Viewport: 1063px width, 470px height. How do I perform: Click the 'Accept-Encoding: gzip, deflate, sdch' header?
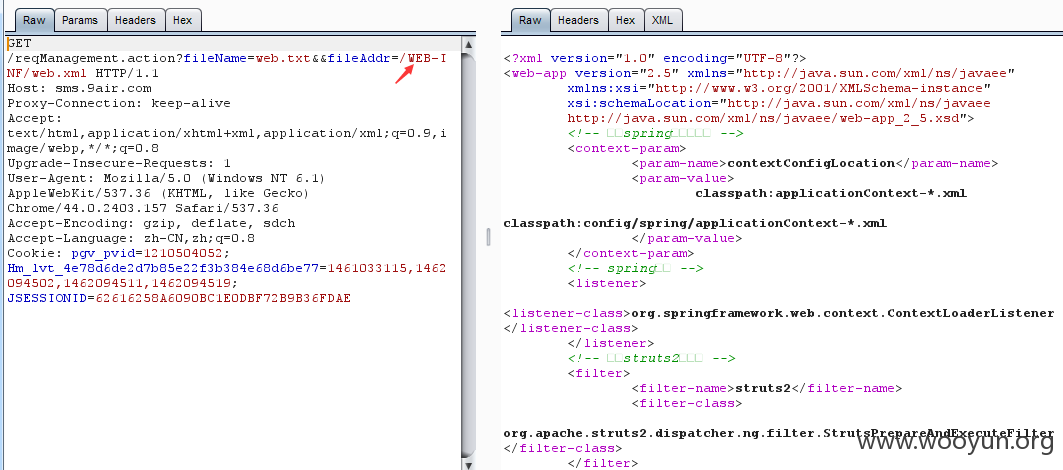151,223
